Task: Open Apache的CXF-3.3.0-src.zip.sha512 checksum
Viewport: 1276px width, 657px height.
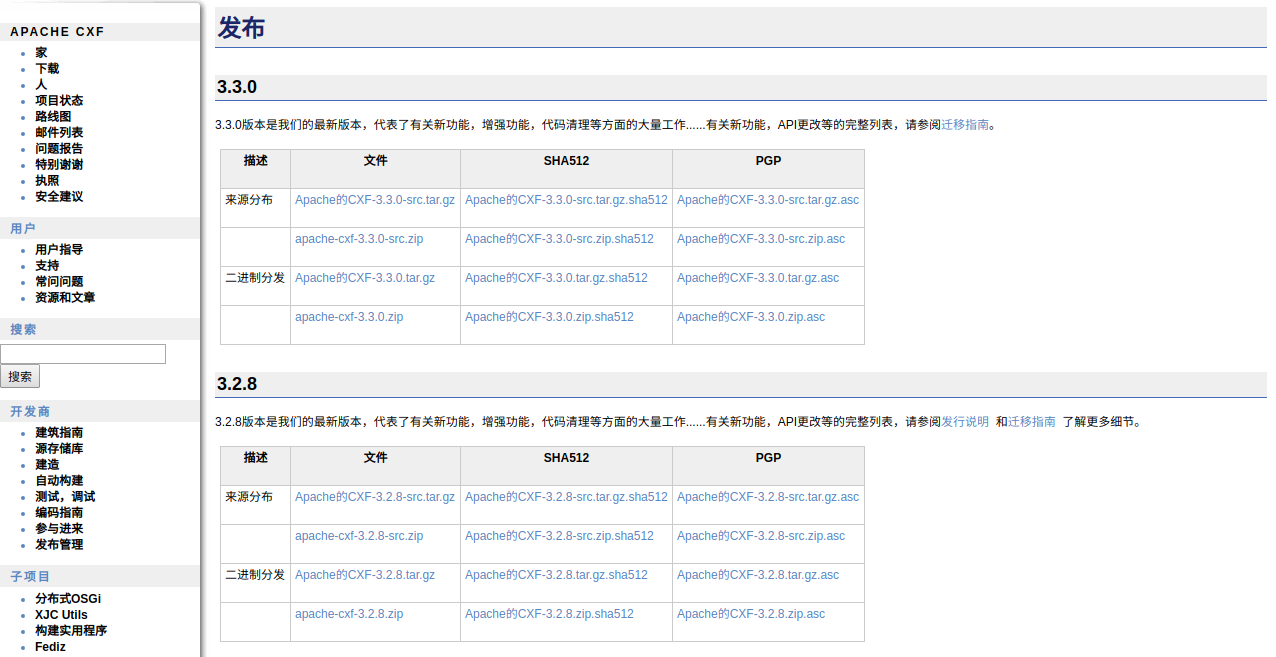Action: (559, 239)
